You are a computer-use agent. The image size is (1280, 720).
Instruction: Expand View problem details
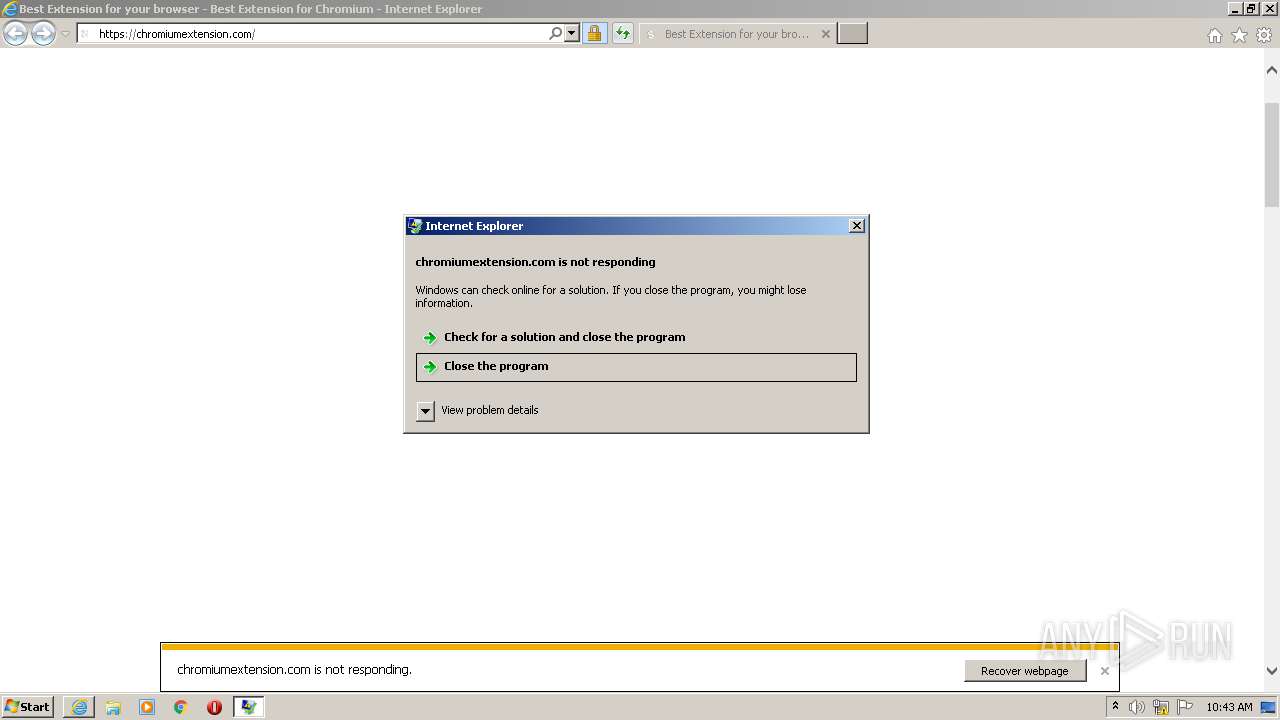[478, 410]
